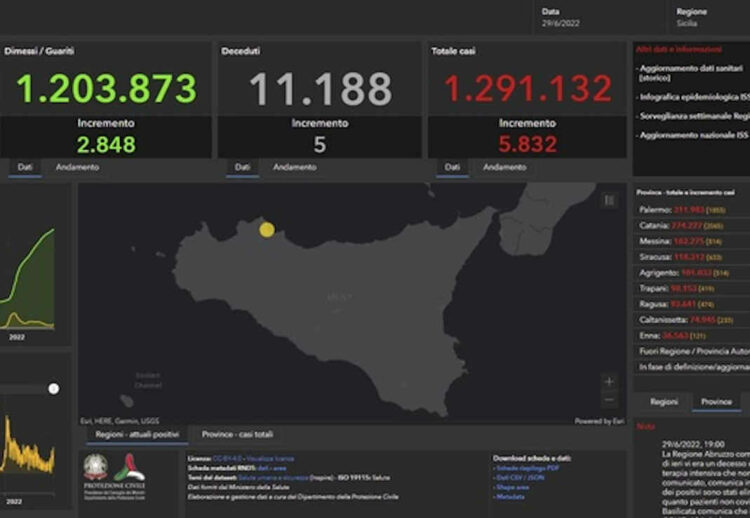Image resolution: width=750 pixels, height=518 pixels.
Task: Click the yellow daily cases chart
Action: (27, 447)
